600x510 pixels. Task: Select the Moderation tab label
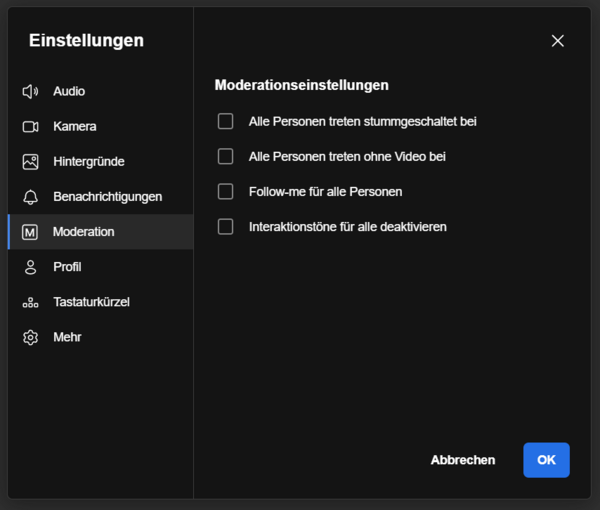click(83, 232)
